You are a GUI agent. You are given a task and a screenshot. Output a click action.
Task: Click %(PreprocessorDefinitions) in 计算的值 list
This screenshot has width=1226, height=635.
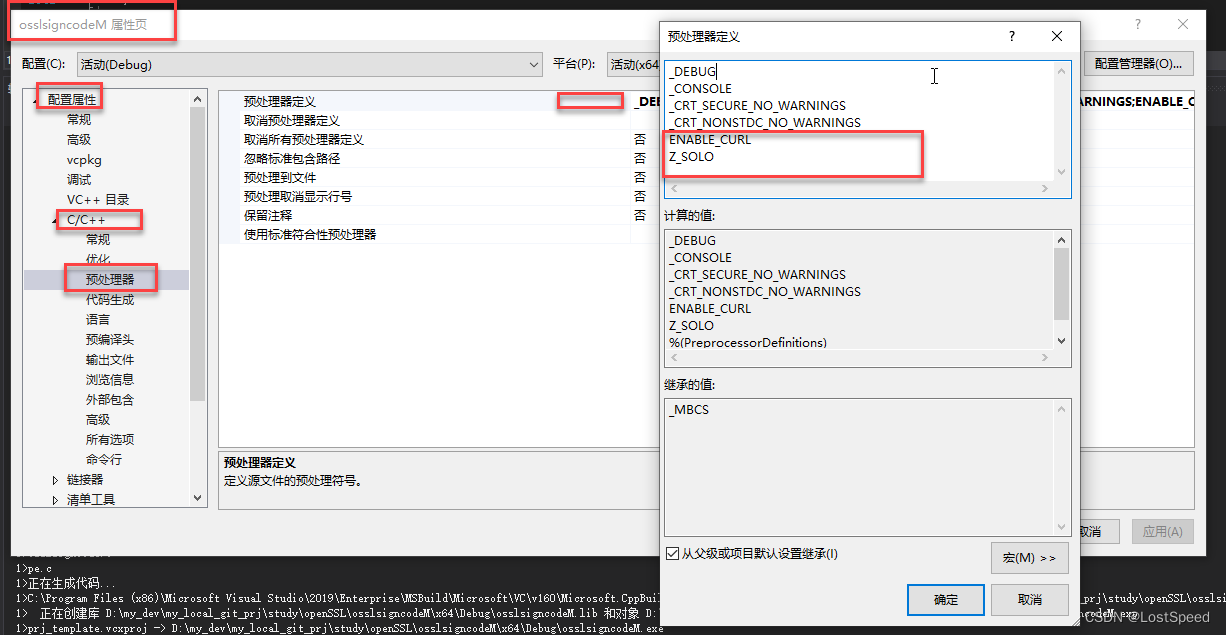pos(748,343)
